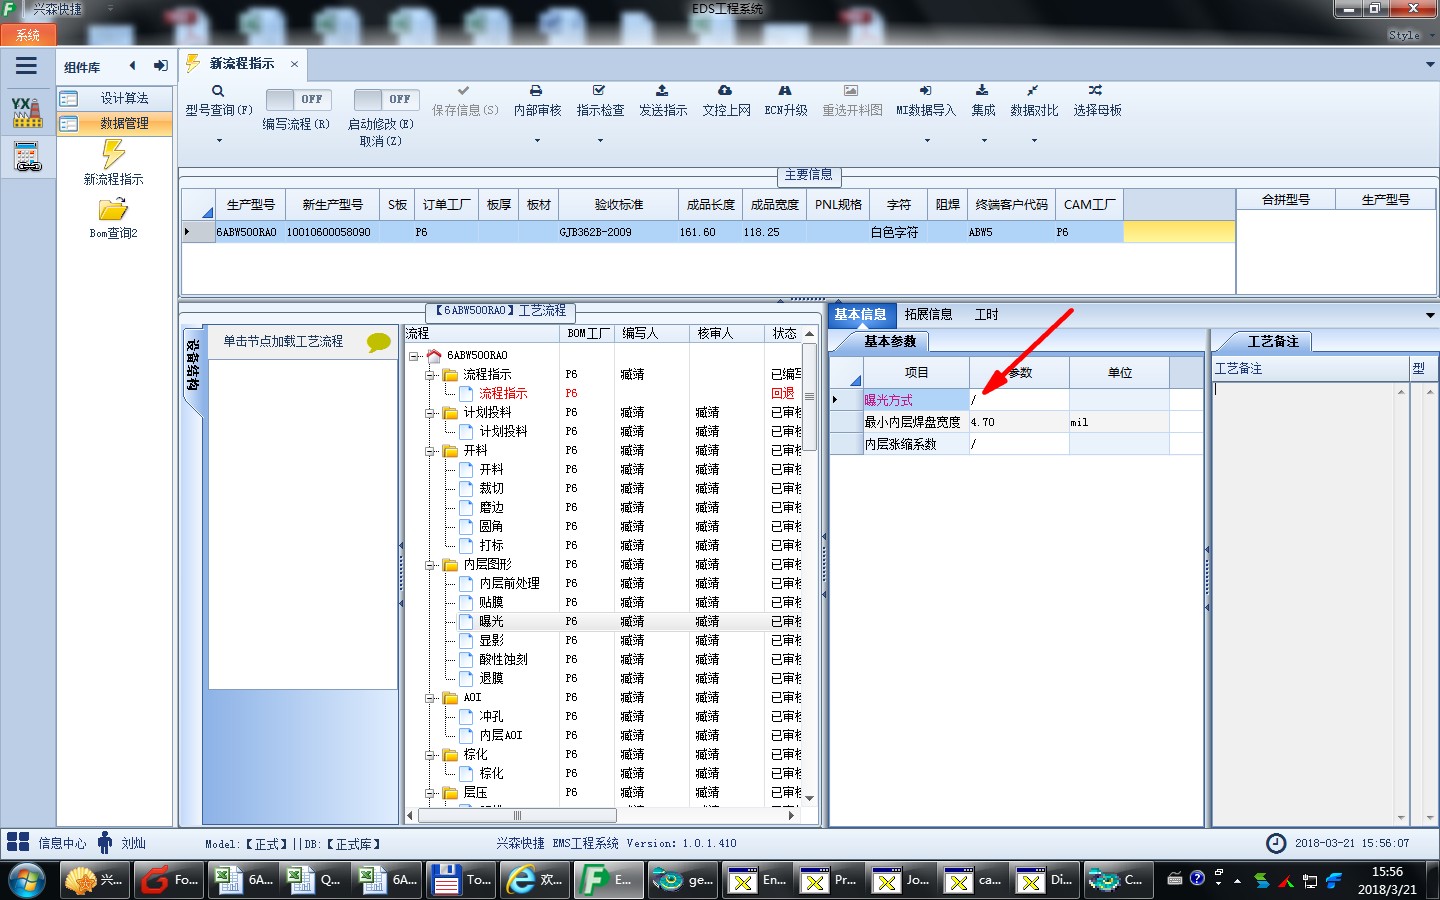
Task: Click the 选择母板 shuffle icon
Action: (x=1095, y=90)
